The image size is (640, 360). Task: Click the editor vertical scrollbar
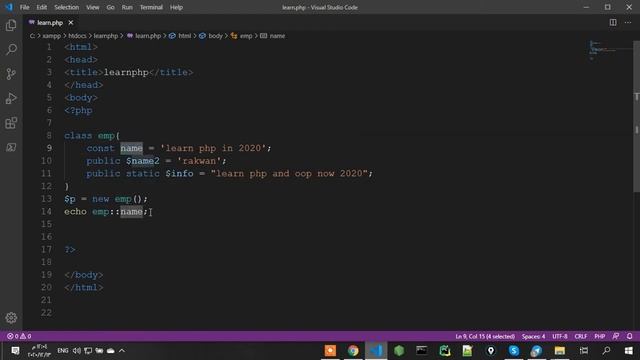636,116
